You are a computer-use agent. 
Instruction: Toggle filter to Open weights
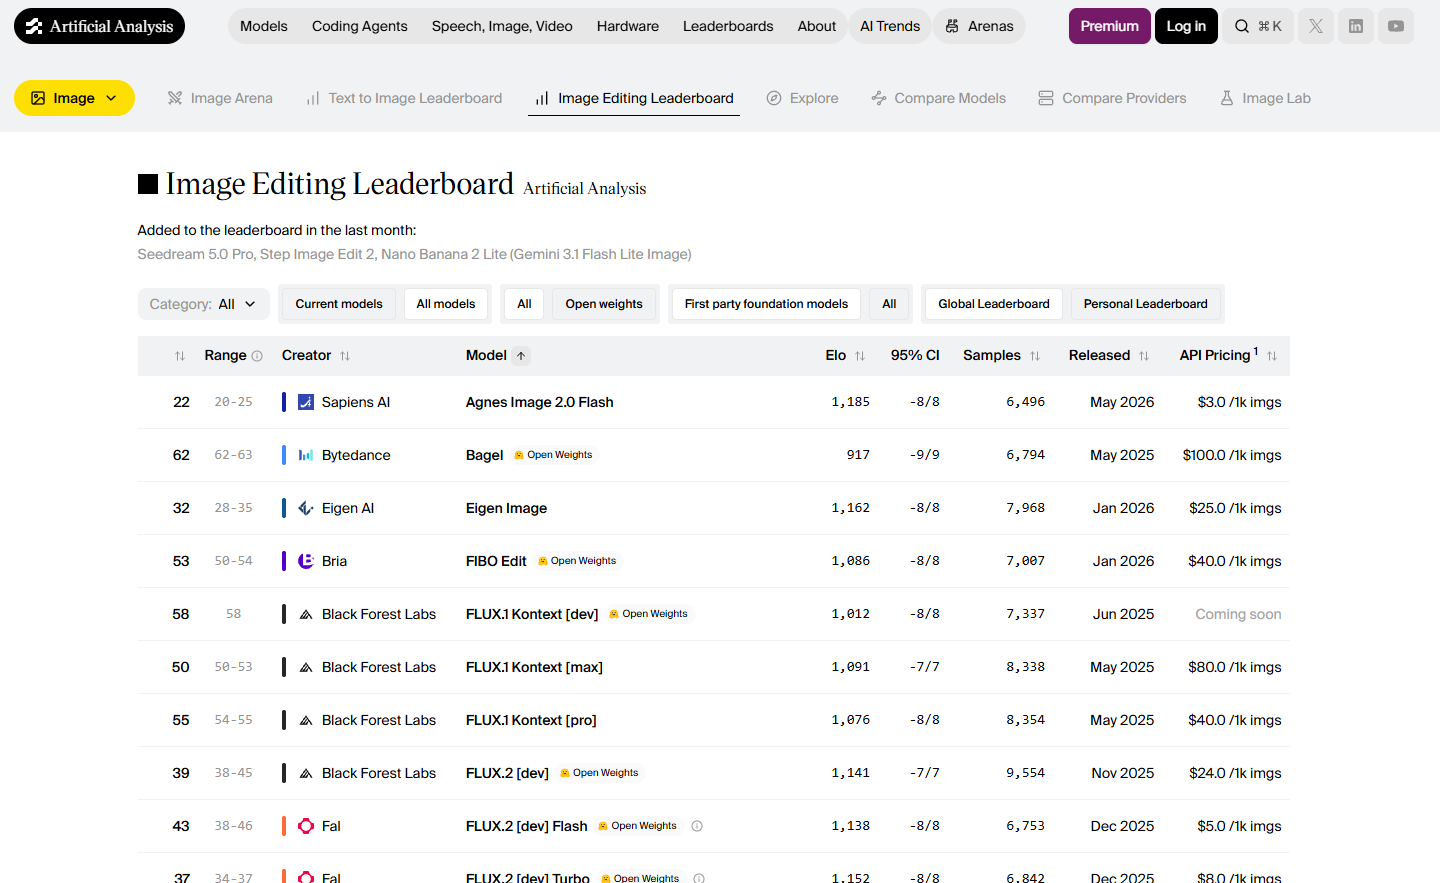tap(604, 304)
